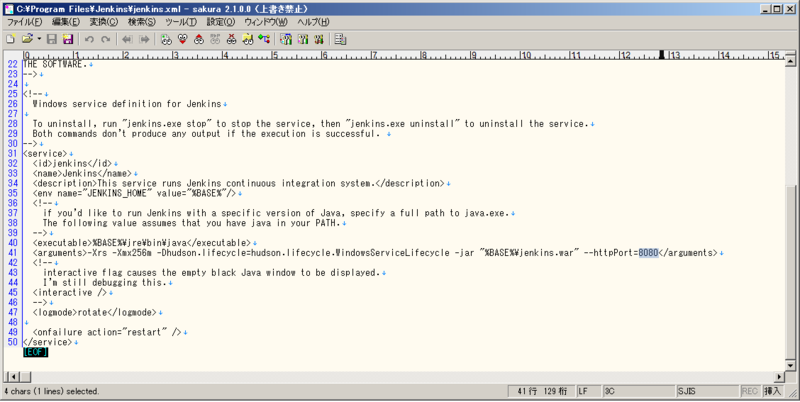Click the sakura application icon in title bar
The width and height of the screenshot is (800, 402).
point(9,9)
